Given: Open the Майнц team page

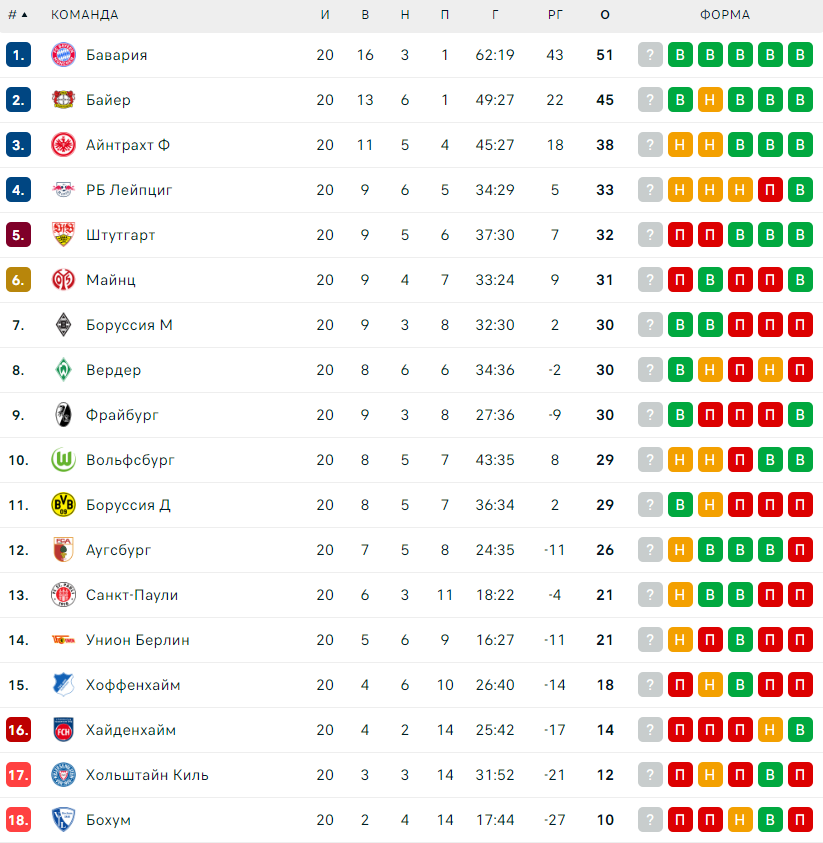Looking at the screenshot, I should click(x=110, y=280).
